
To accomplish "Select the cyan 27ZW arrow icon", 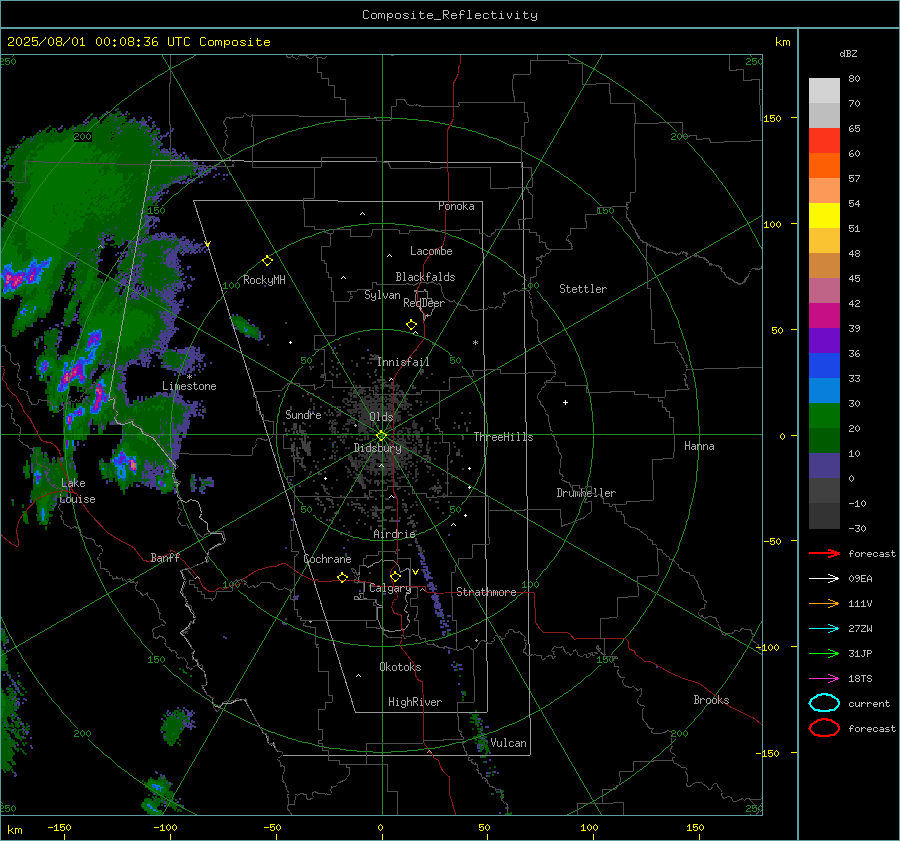I will click(824, 629).
